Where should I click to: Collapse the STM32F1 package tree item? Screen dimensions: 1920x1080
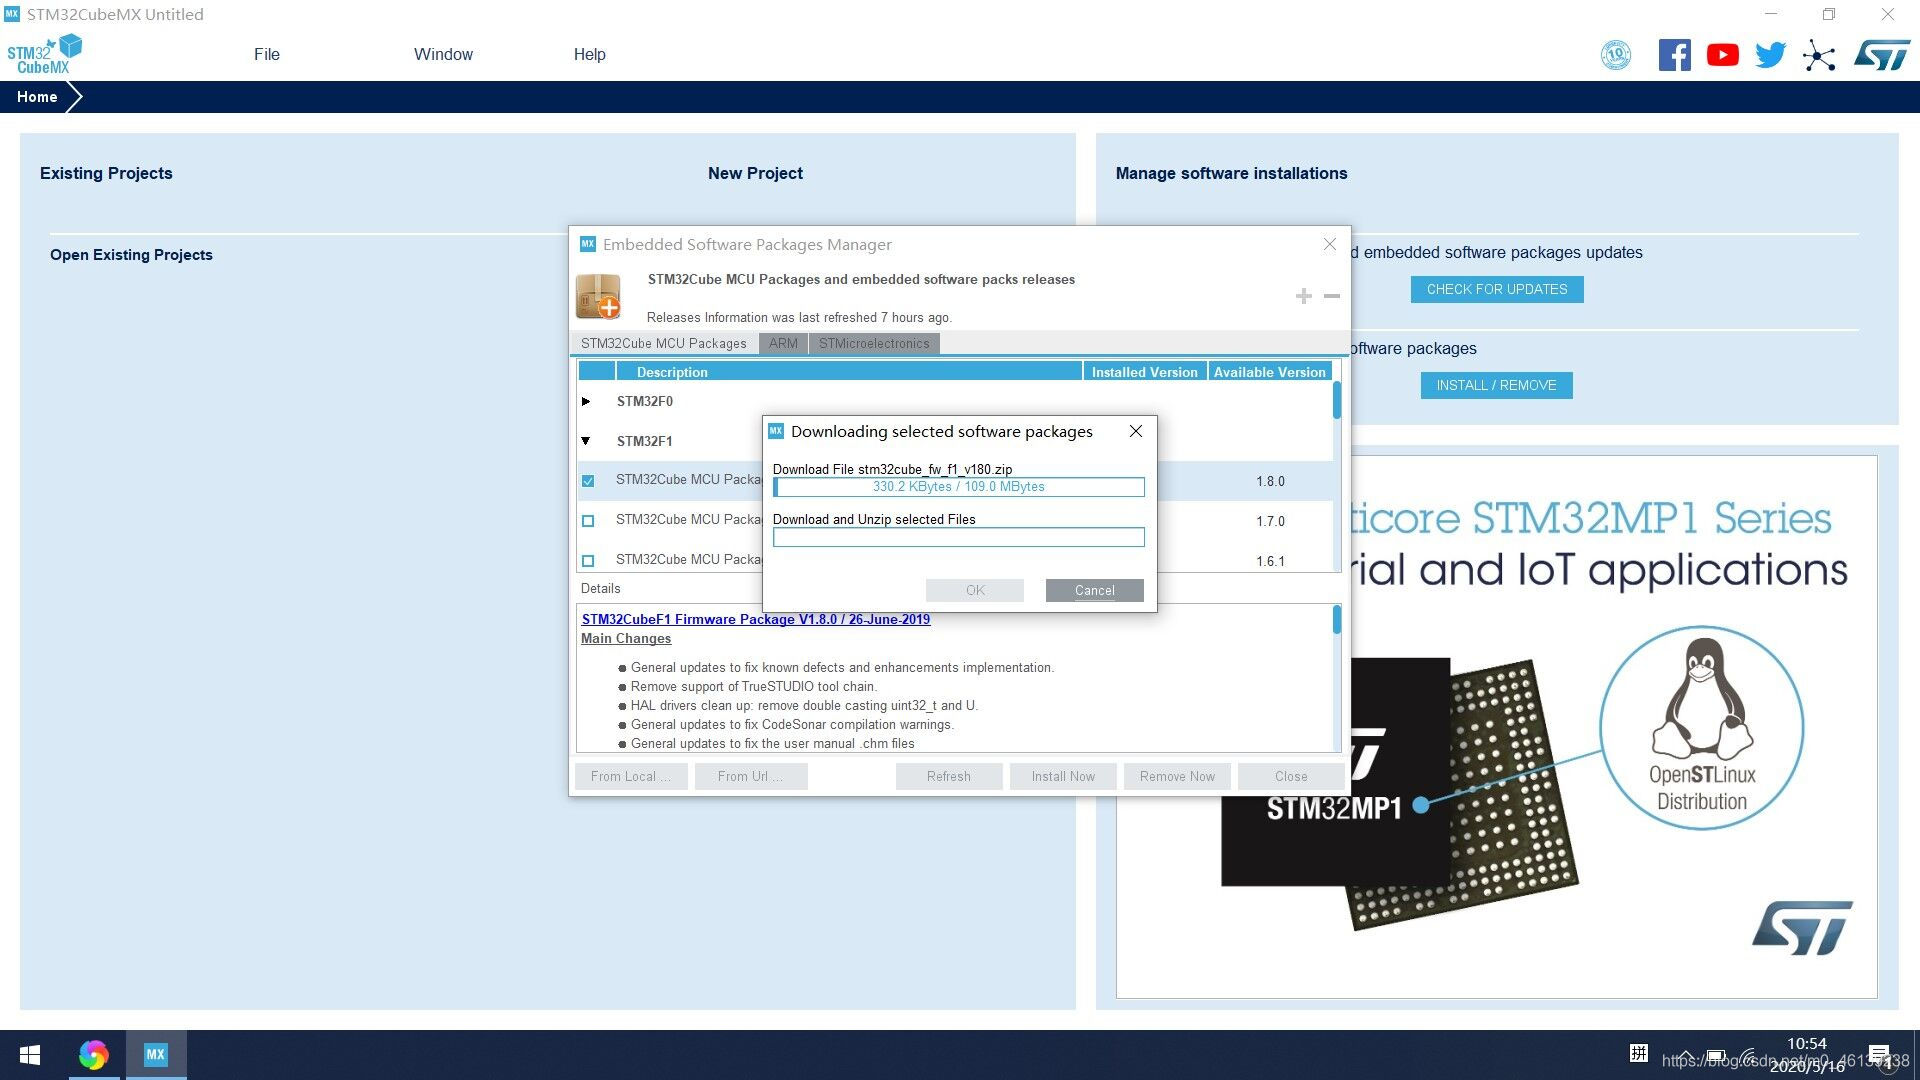coord(587,440)
